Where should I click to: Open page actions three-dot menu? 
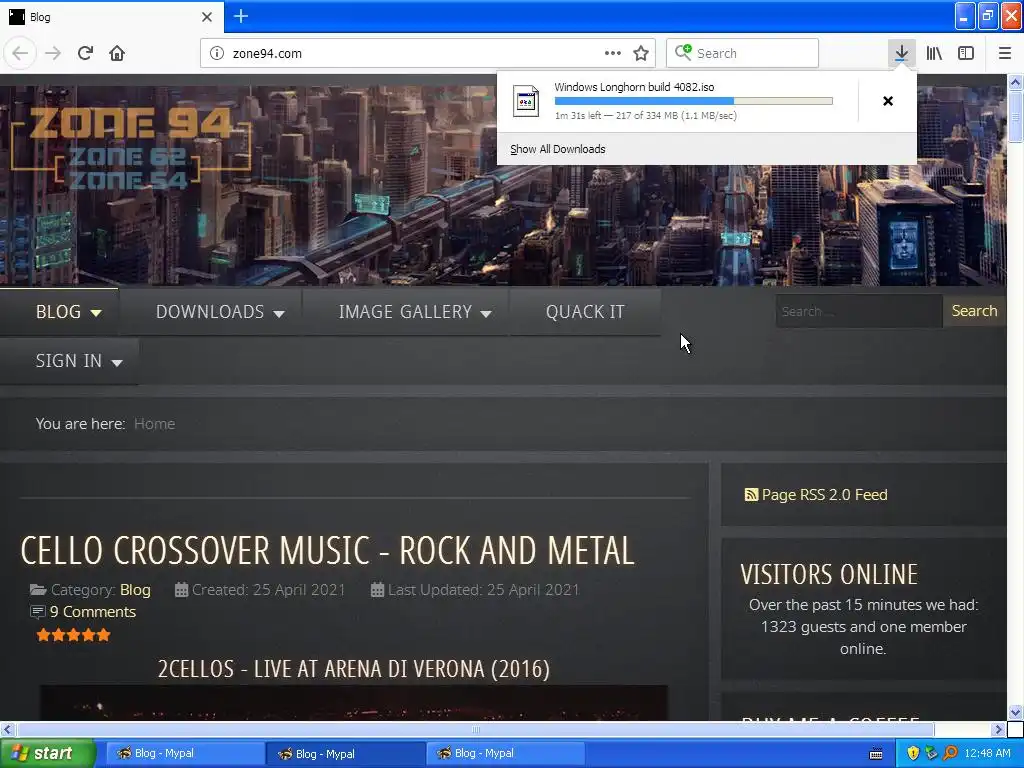[613, 53]
